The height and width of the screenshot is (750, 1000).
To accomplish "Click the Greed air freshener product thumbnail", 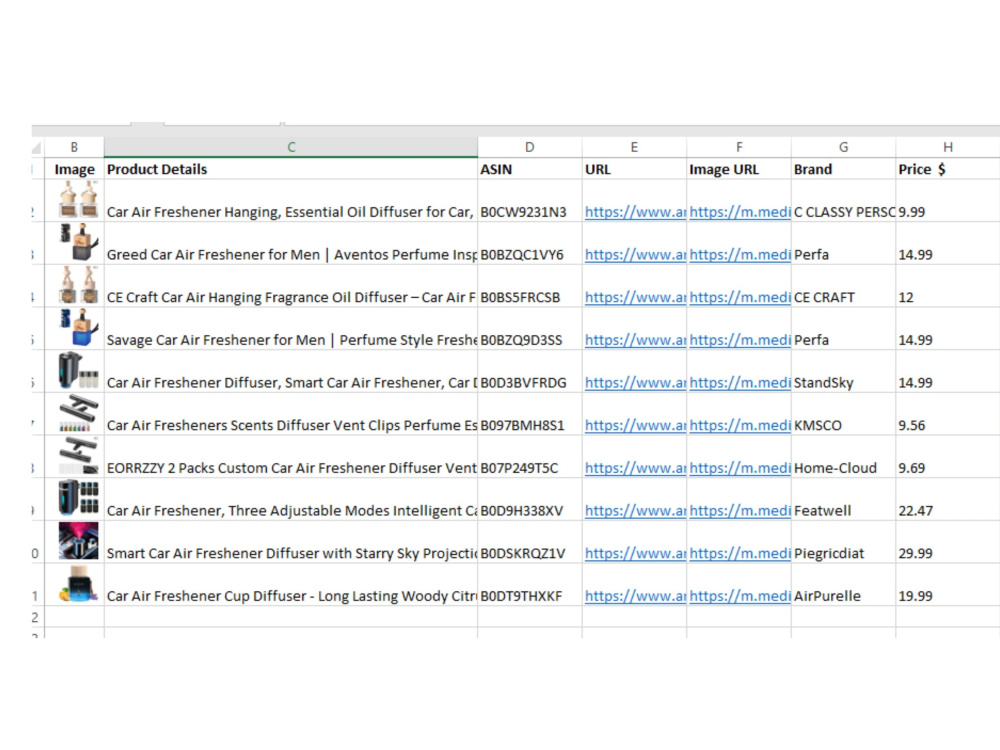I will (78, 242).
